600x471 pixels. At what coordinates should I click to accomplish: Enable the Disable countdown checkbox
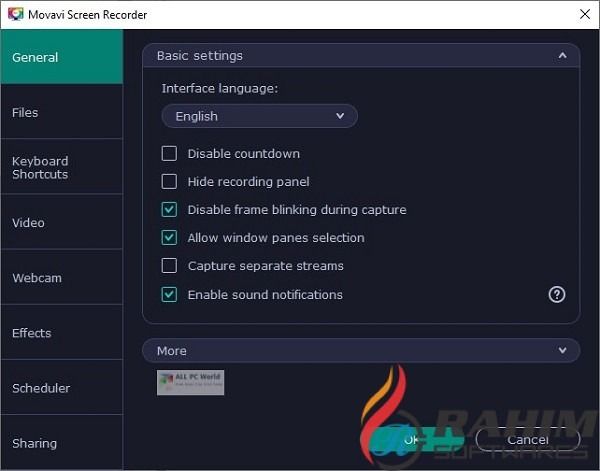(169, 154)
